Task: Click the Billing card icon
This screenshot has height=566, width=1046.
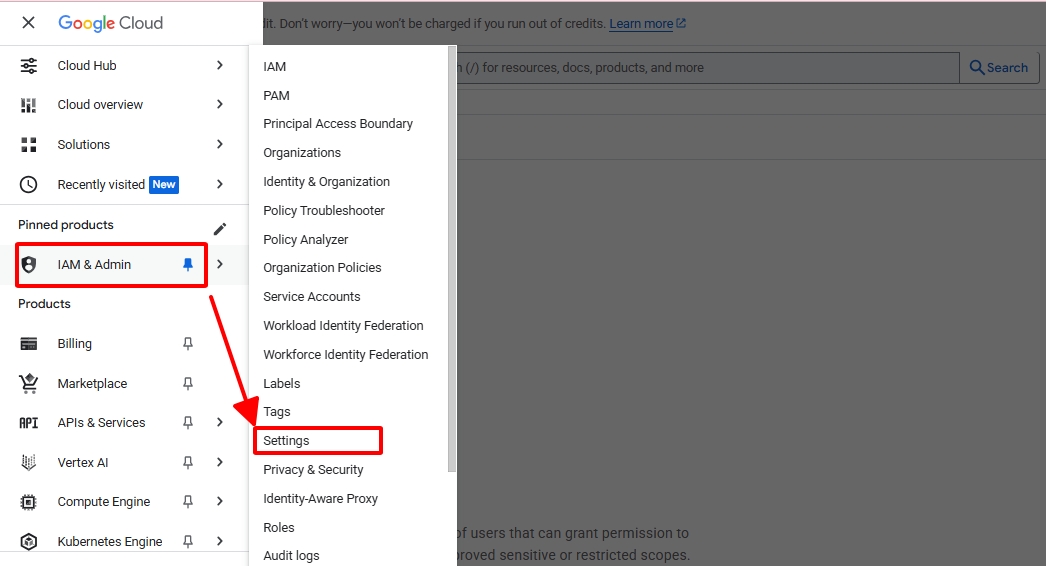Action: click(29, 344)
